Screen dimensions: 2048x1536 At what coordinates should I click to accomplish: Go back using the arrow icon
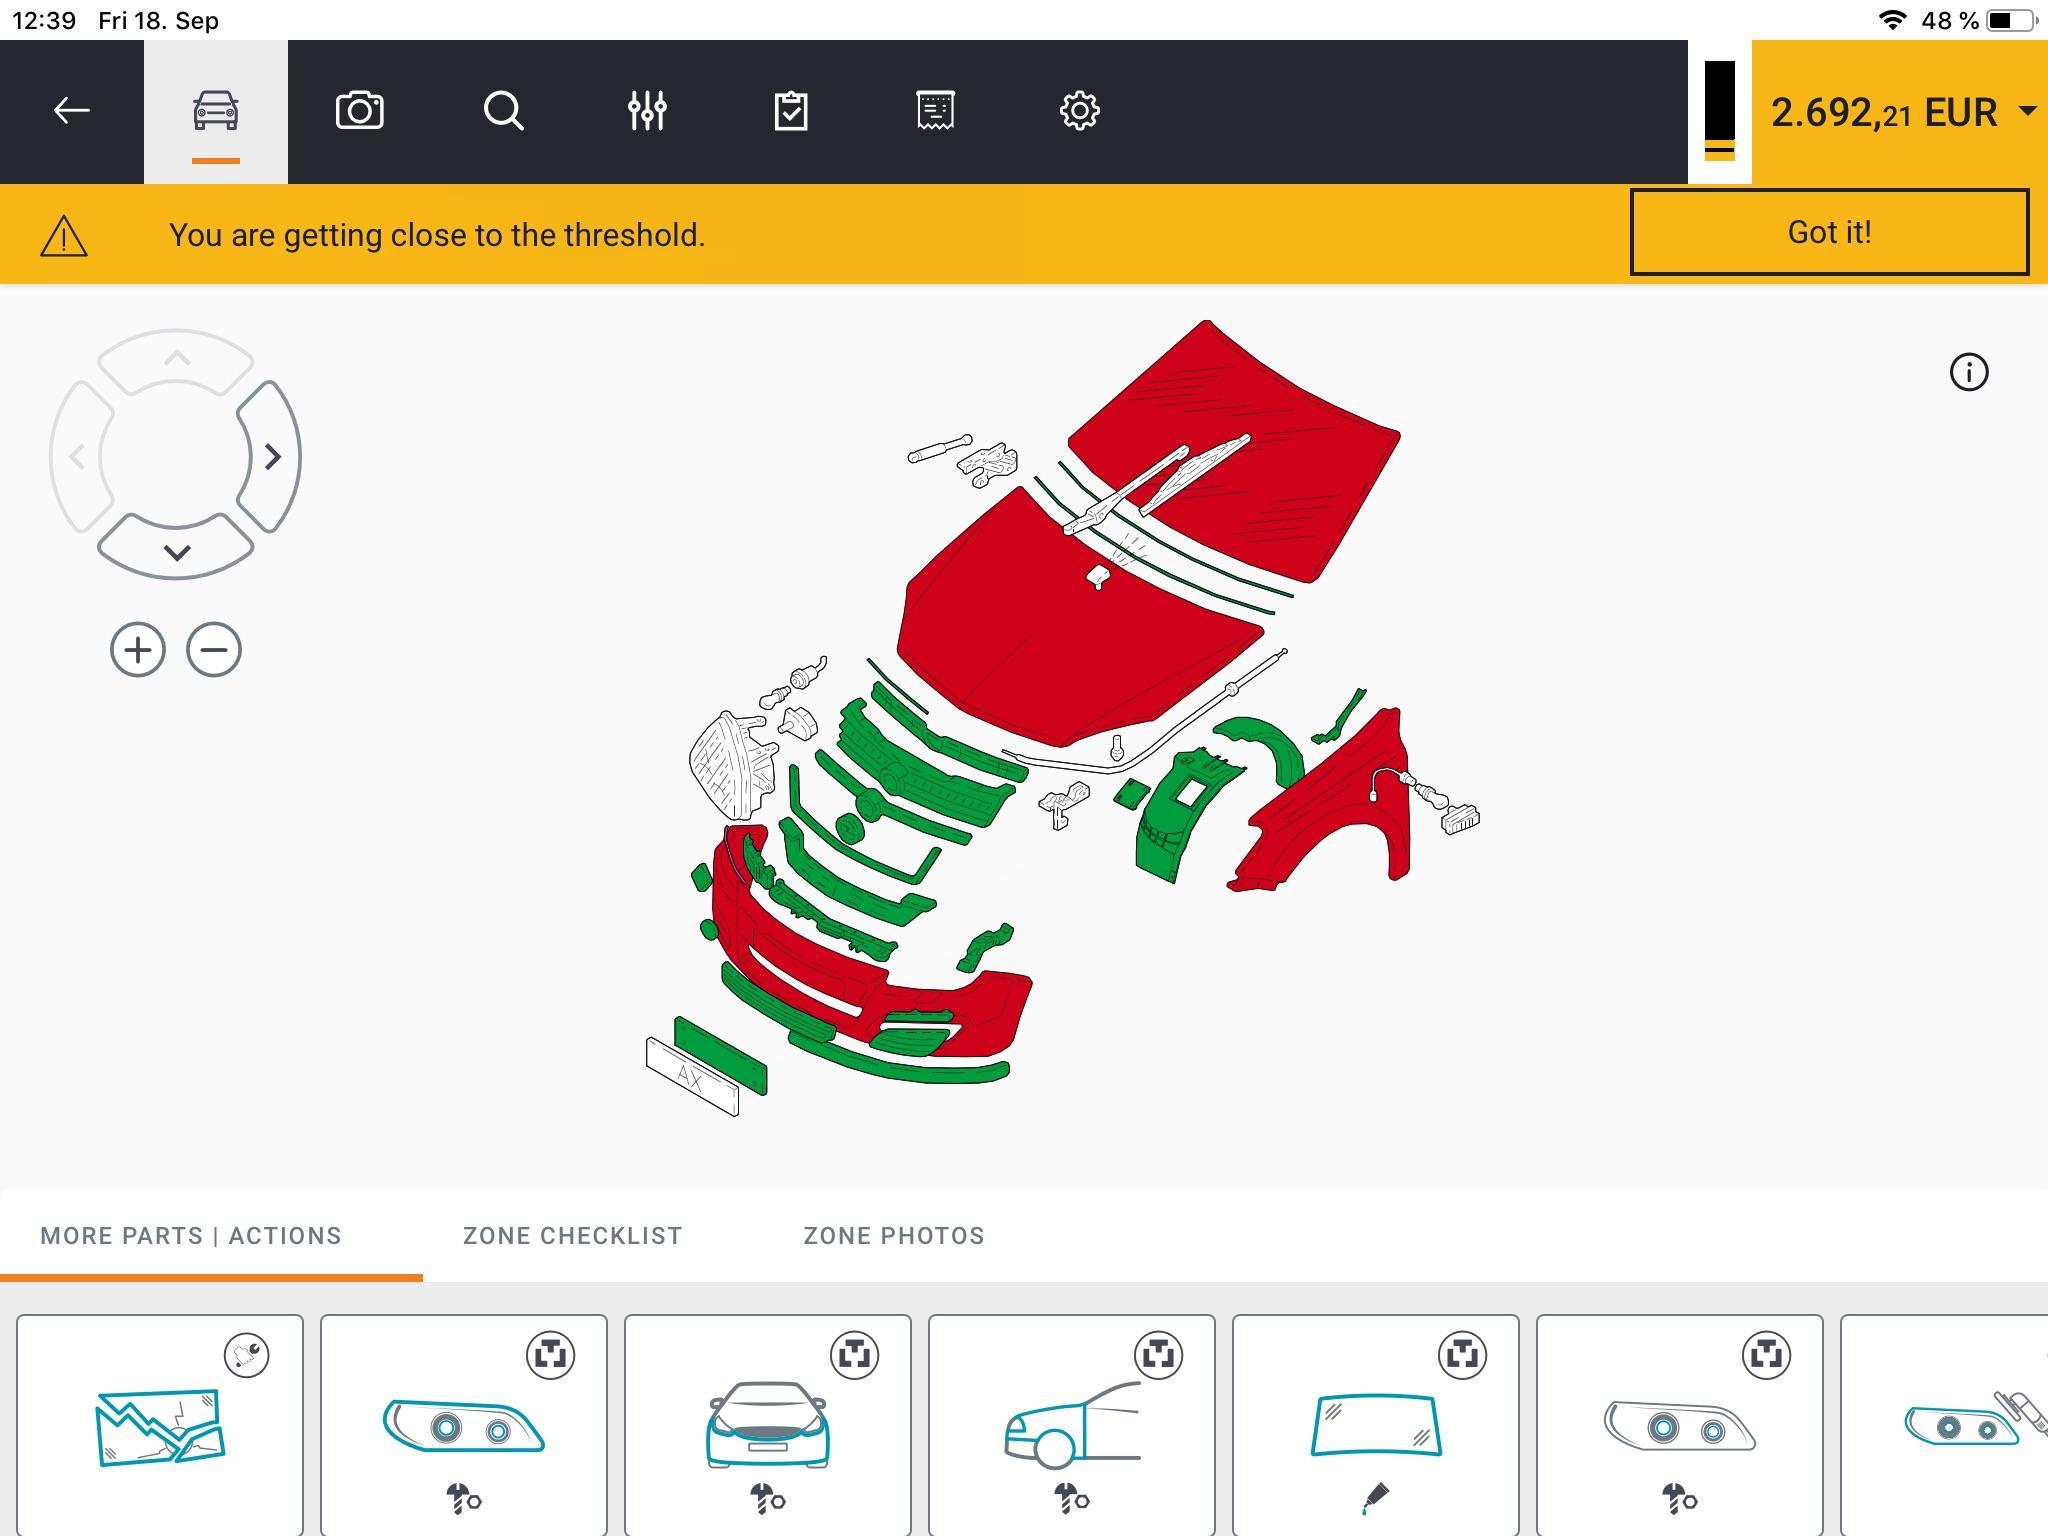click(x=71, y=111)
